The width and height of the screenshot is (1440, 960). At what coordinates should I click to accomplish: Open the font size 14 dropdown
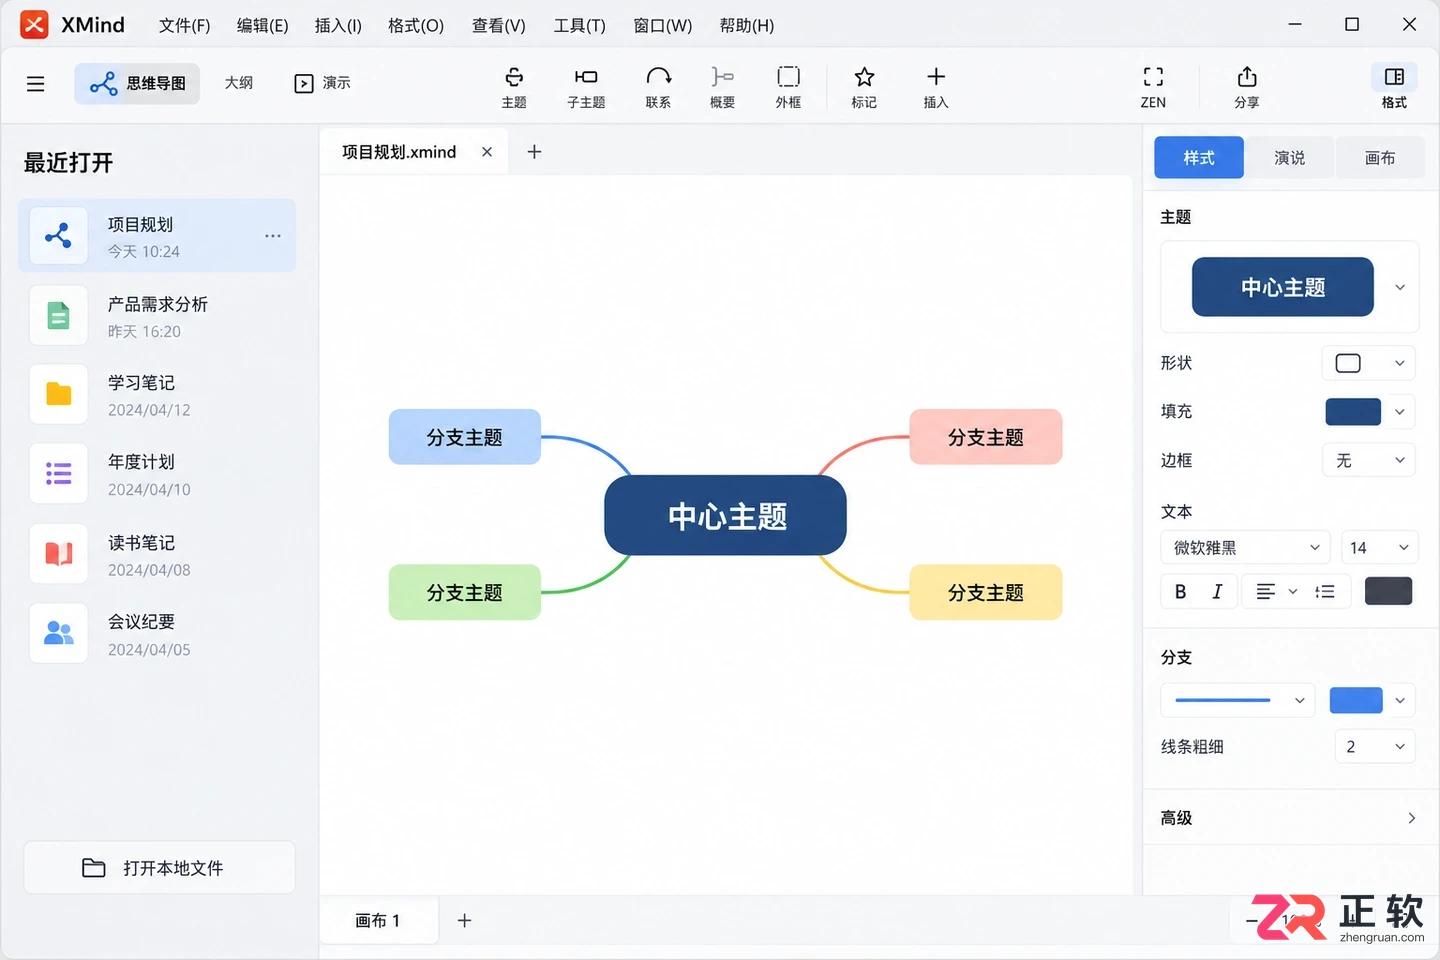(x=1378, y=548)
